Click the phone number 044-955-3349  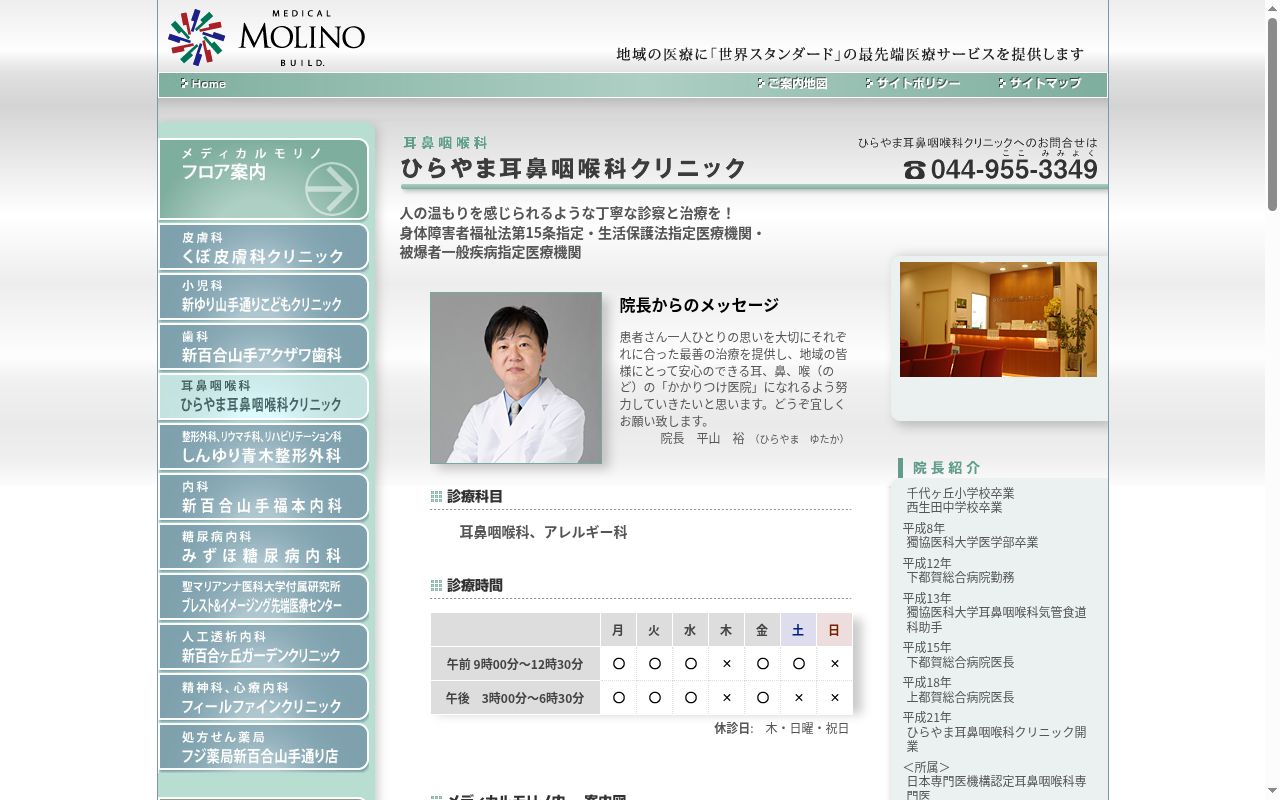tap(1014, 170)
